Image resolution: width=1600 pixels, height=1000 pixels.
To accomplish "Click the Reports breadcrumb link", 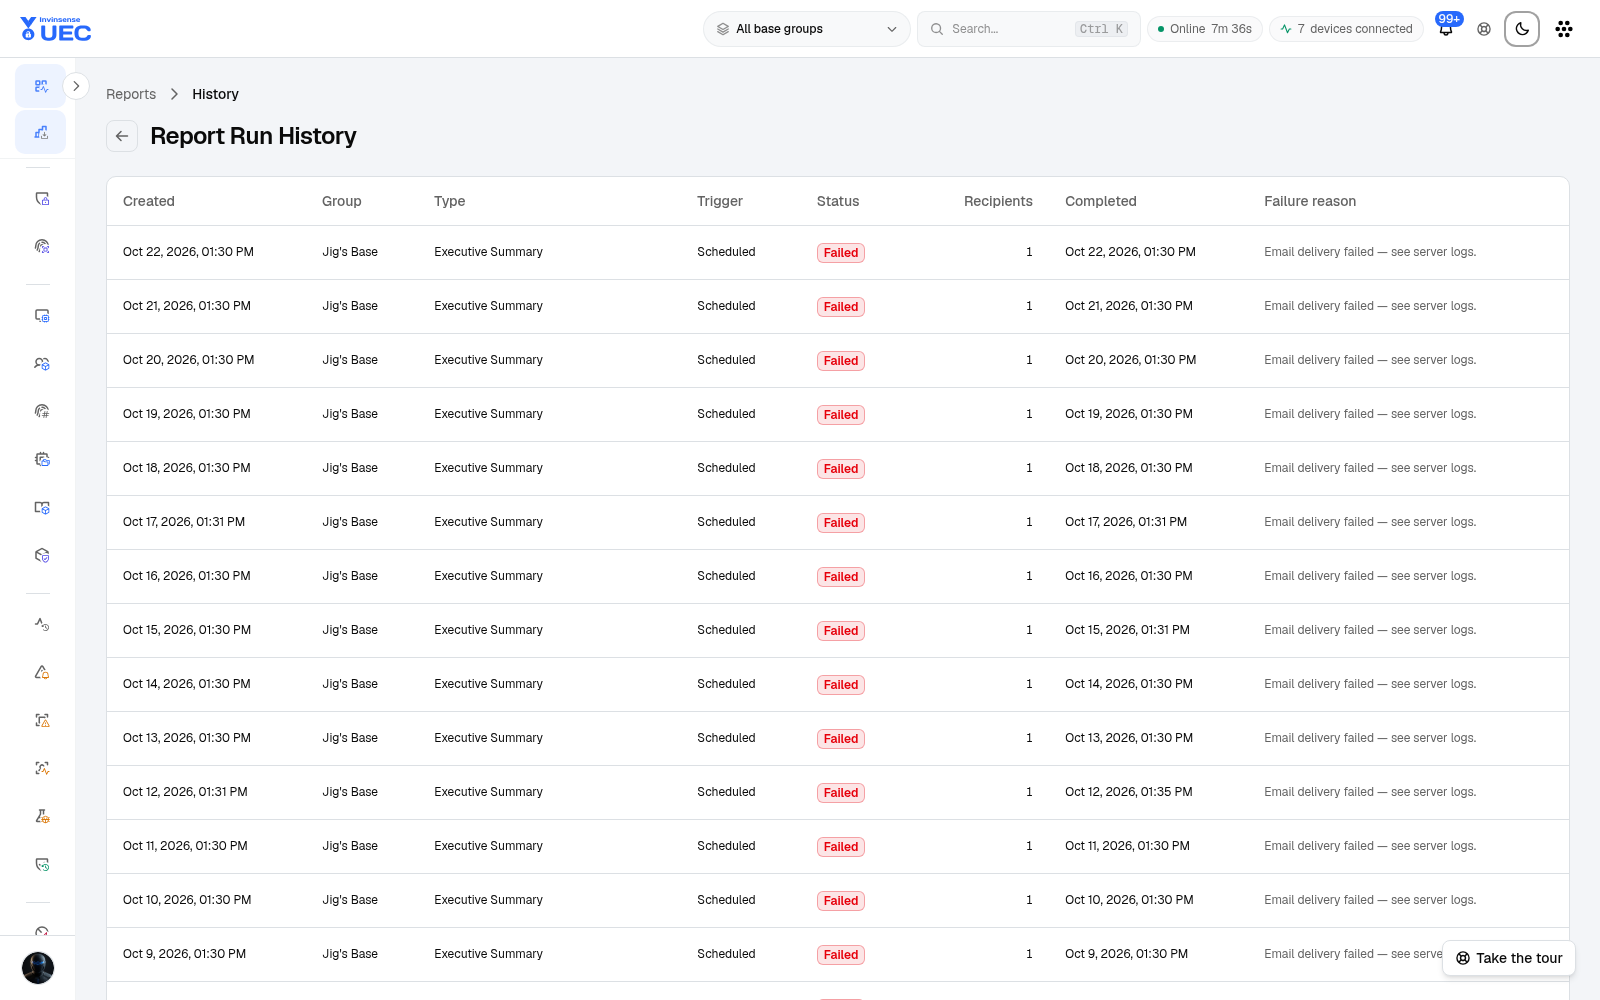I will (x=131, y=94).
